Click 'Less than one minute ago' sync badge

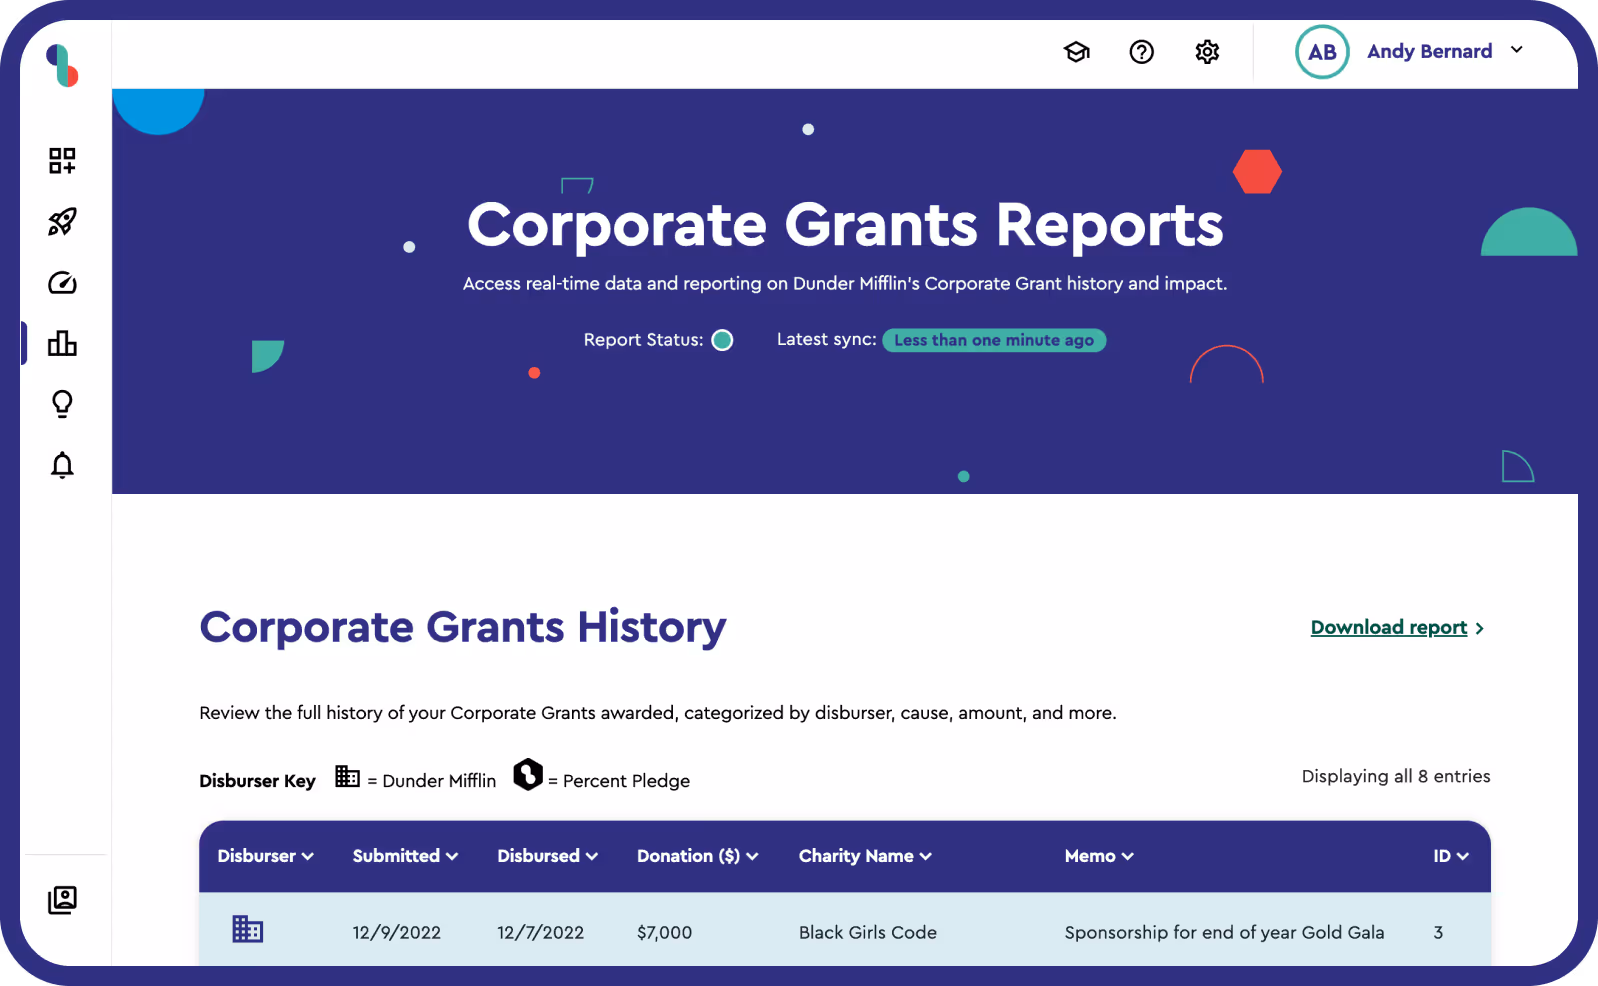pyautogui.click(x=994, y=340)
